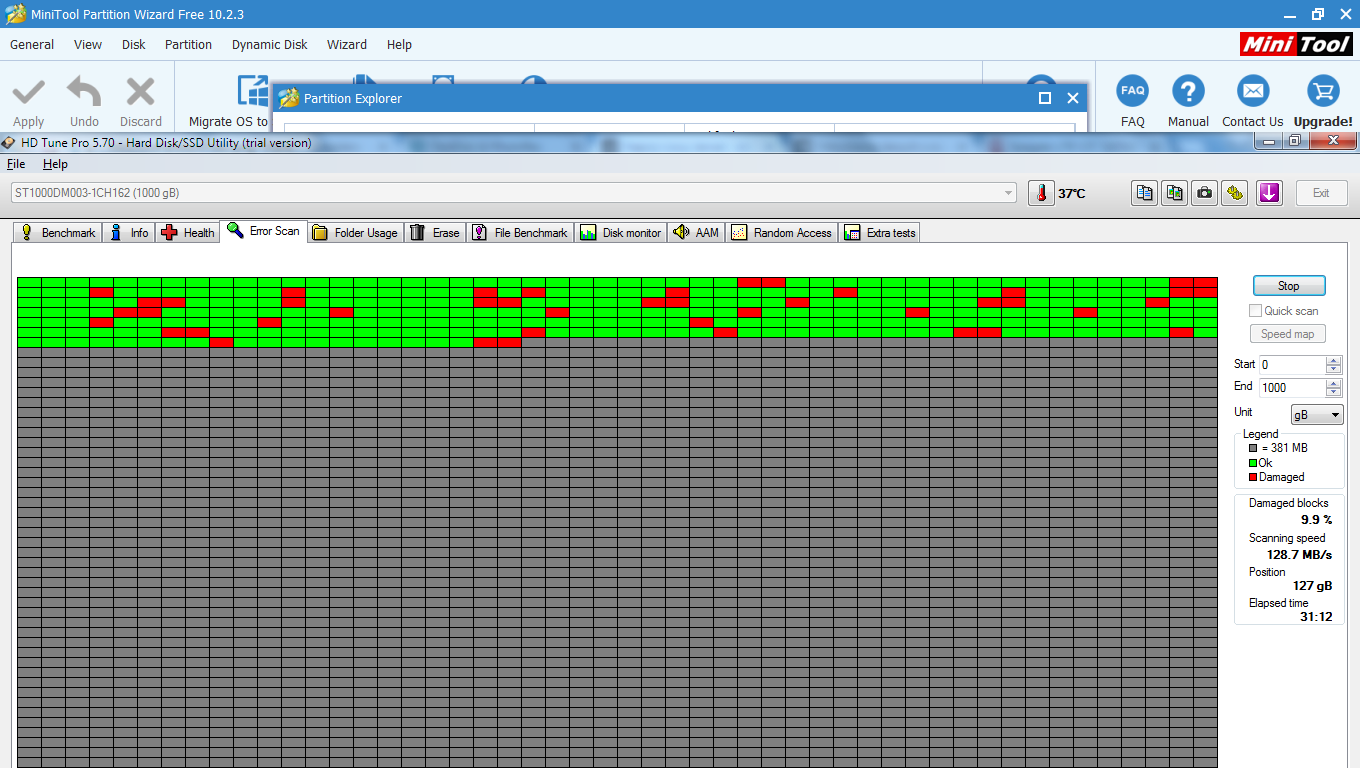This screenshot has height=768, width=1360.
Task: Click the End input field
Action: (x=1292, y=387)
